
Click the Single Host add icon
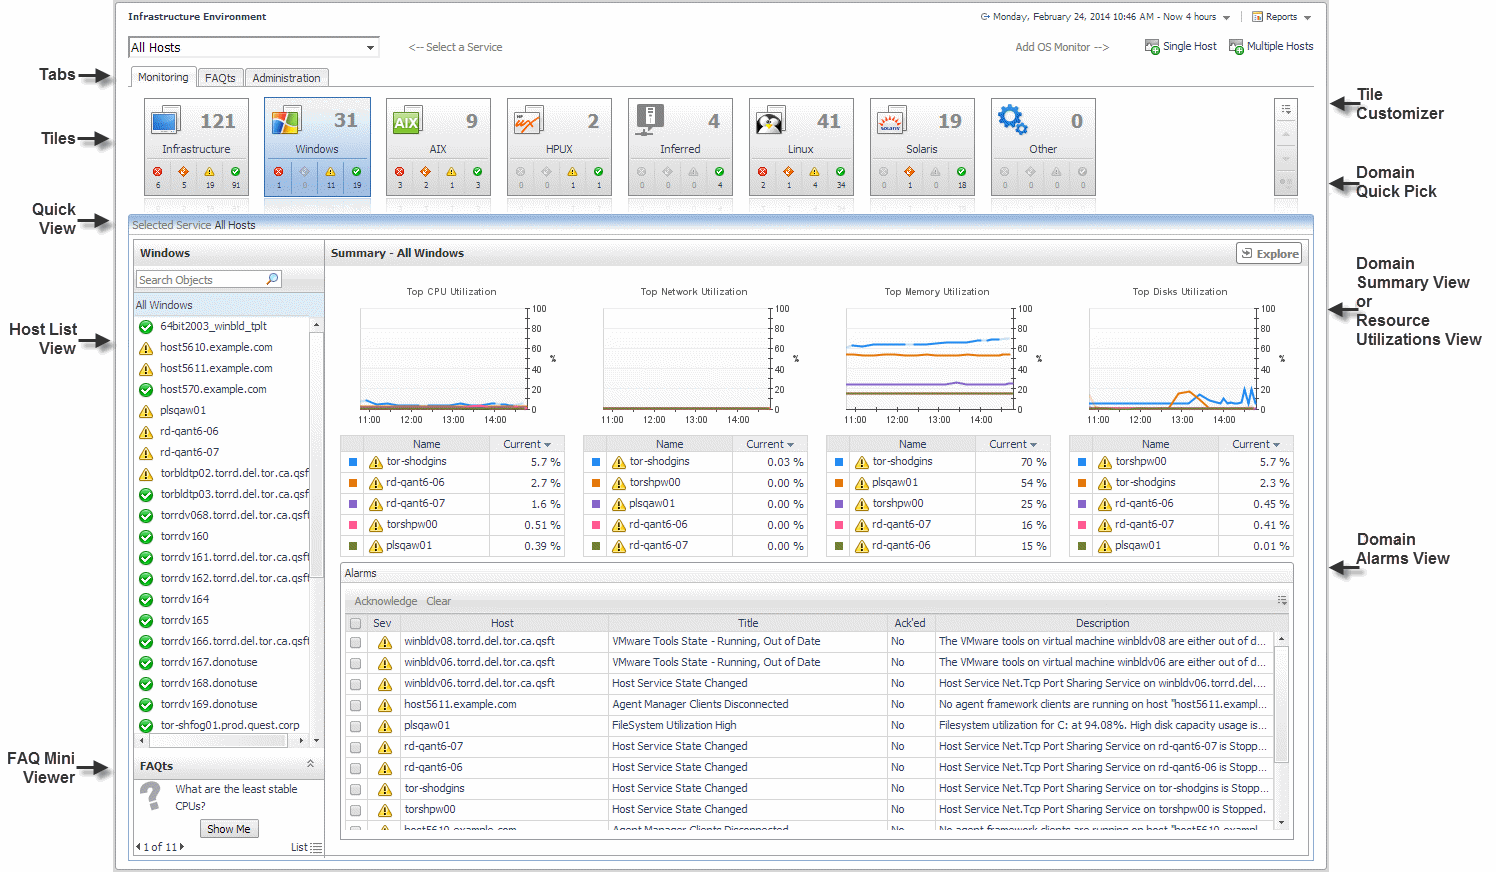1152,47
